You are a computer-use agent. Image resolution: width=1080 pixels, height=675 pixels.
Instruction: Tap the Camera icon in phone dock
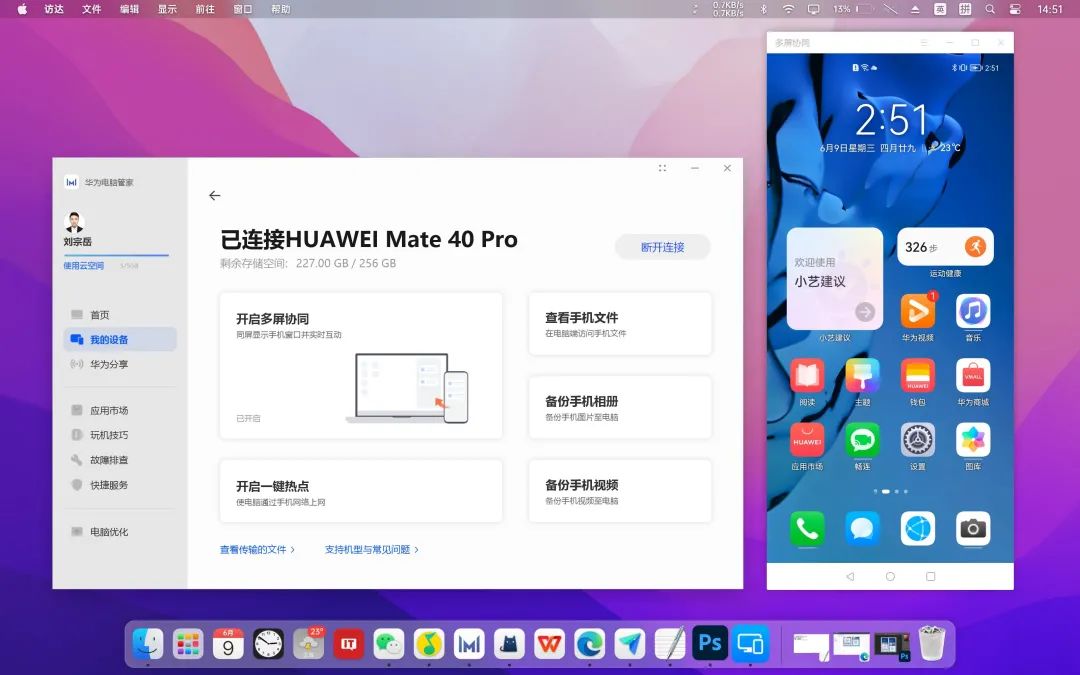click(973, 529)
